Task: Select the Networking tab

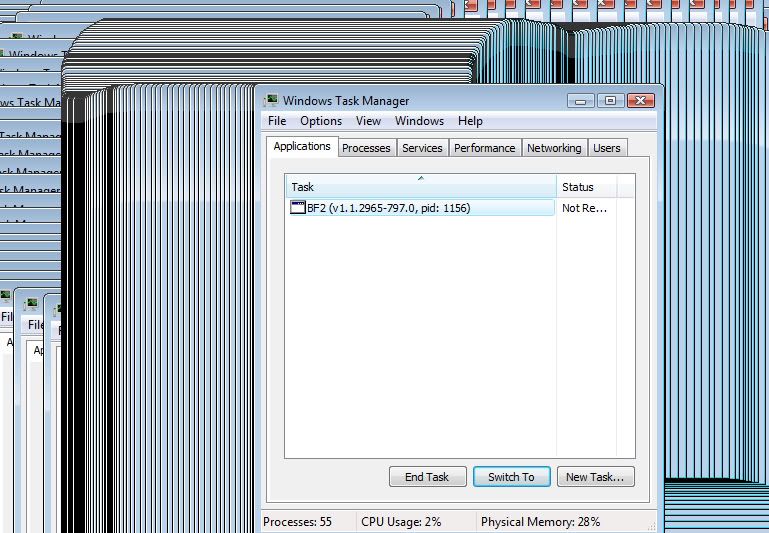Action: 554,148
